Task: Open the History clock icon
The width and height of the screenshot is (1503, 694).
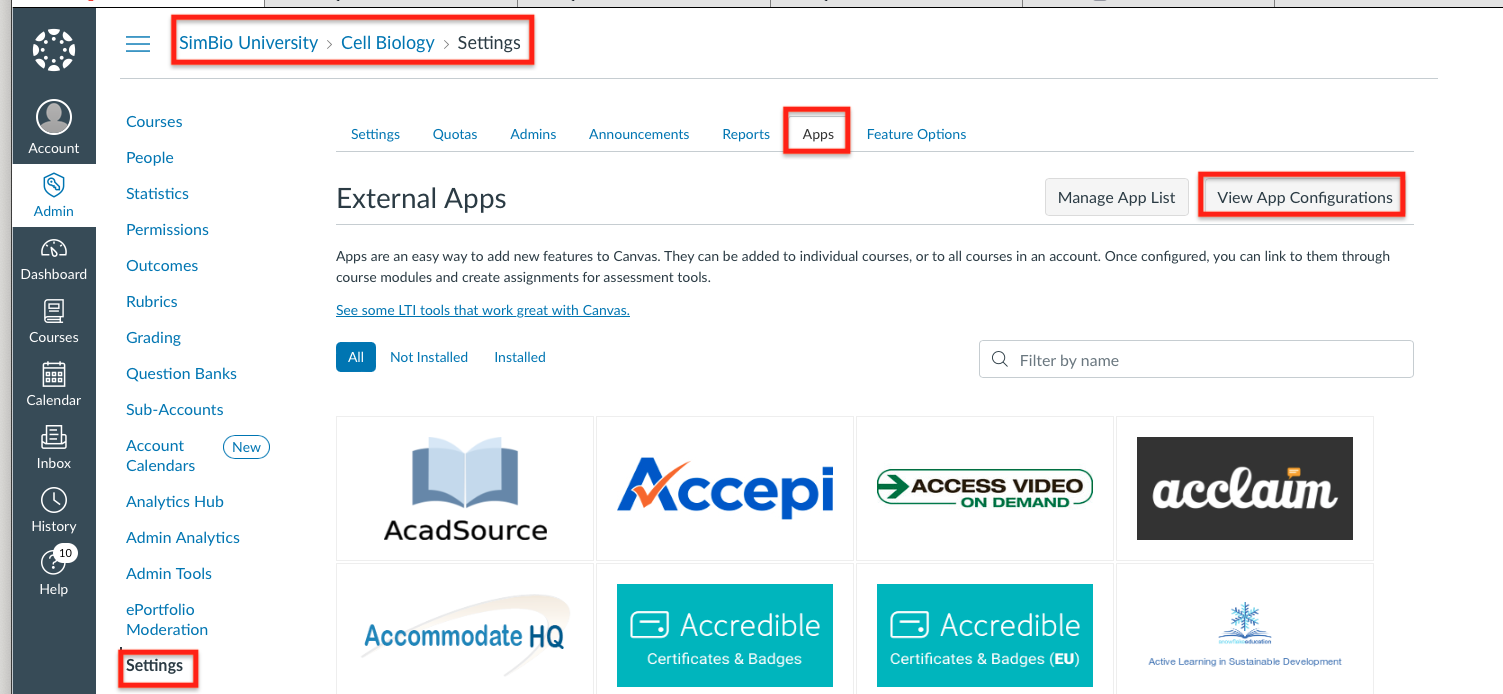Action: click(x=54, y=500)
